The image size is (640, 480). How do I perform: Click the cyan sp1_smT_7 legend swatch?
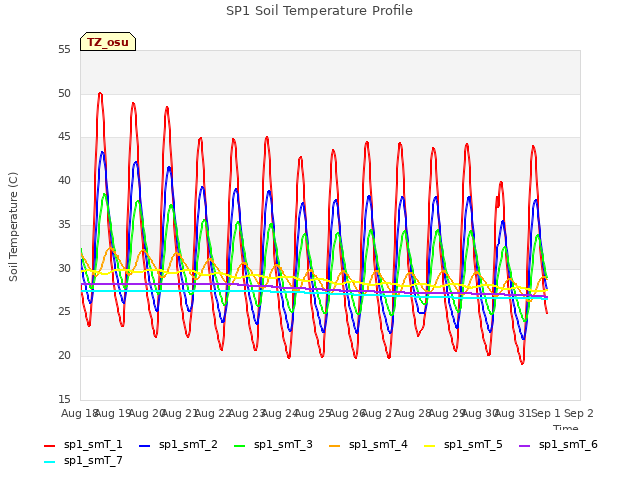[x=49, y=462]
